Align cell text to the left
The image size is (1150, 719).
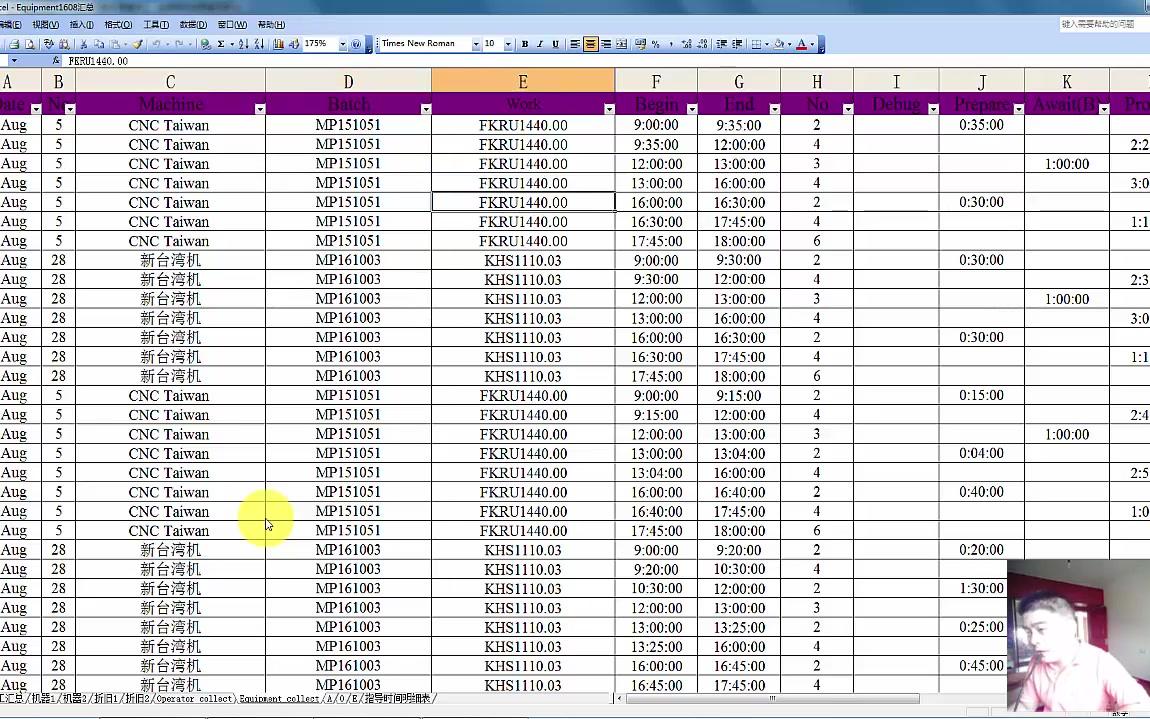575,44
